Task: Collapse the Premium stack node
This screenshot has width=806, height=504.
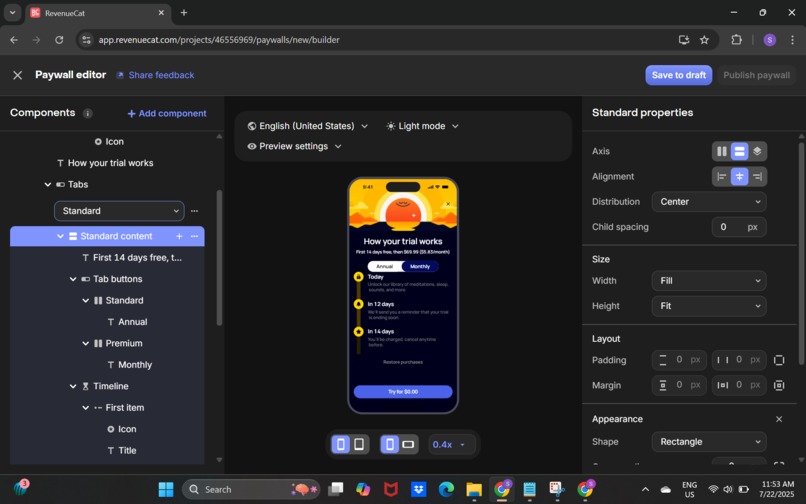Action: coord(85,343)
